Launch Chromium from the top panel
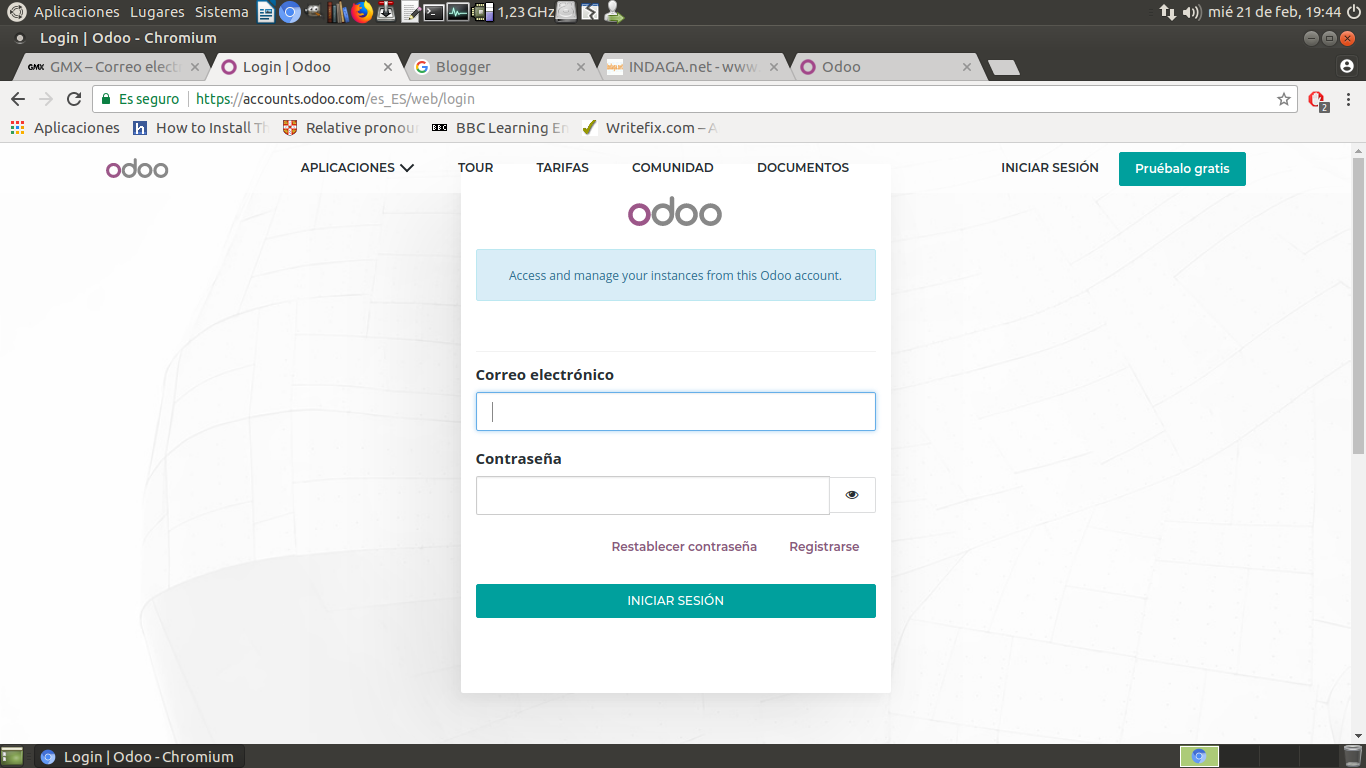This screenshot has width=1366, height=768. tap(290, 12)
